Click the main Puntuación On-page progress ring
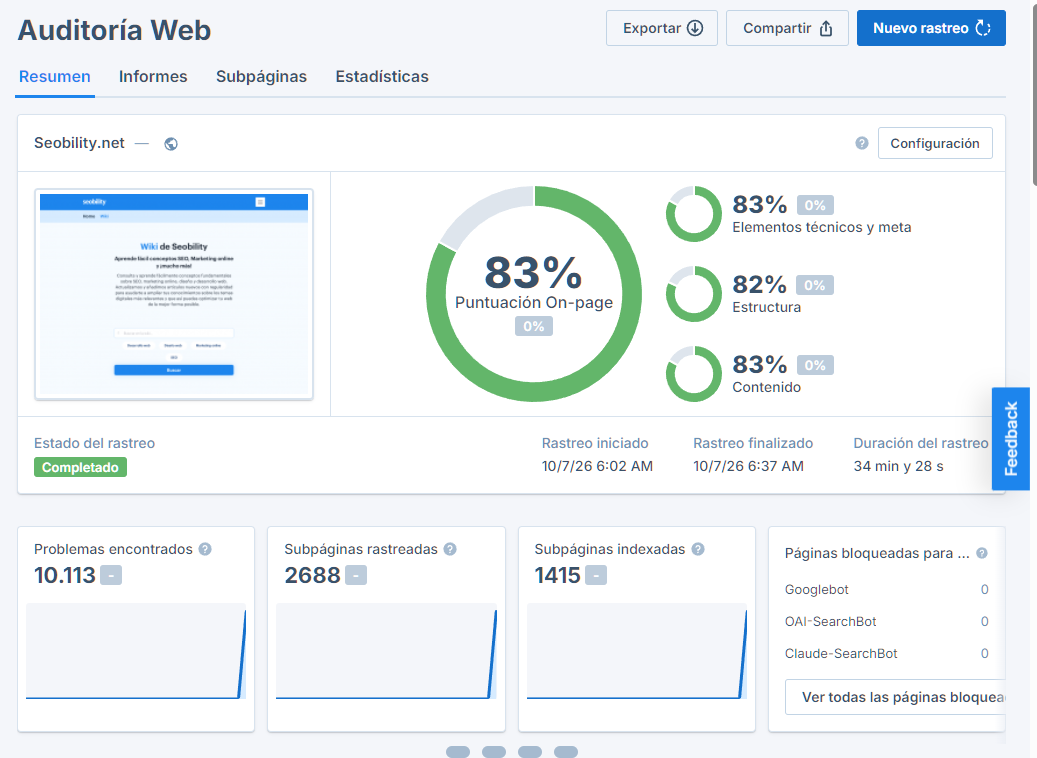This screenshot has width=1037, height=758. pyautogui.click(x=534, y=294)
